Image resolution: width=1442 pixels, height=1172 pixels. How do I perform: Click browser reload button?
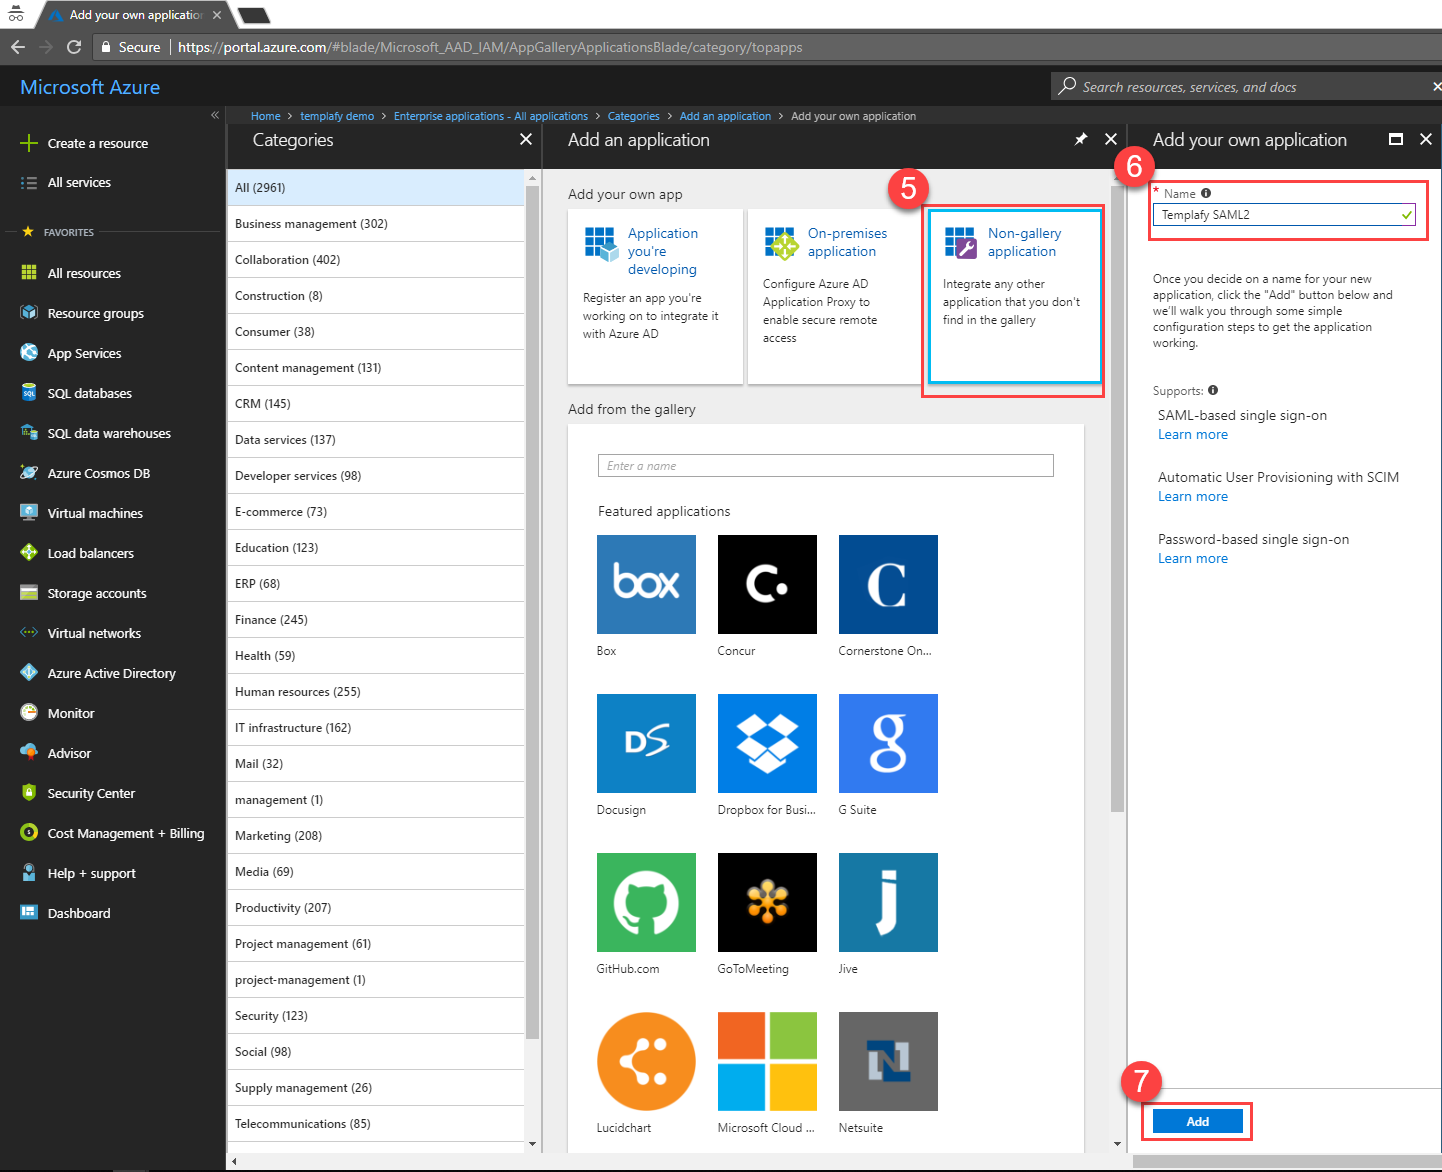tap(73, 47)
